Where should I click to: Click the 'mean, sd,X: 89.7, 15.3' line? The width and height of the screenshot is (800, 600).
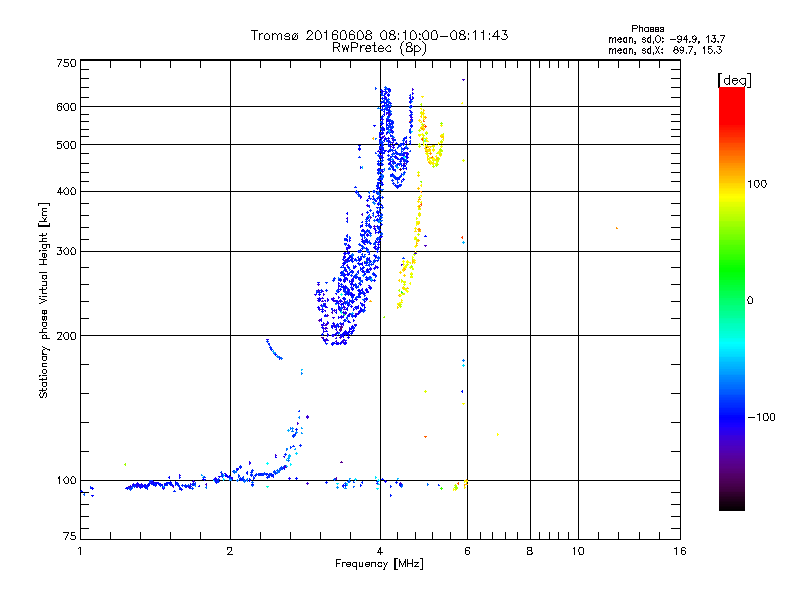tap(665, 50)
